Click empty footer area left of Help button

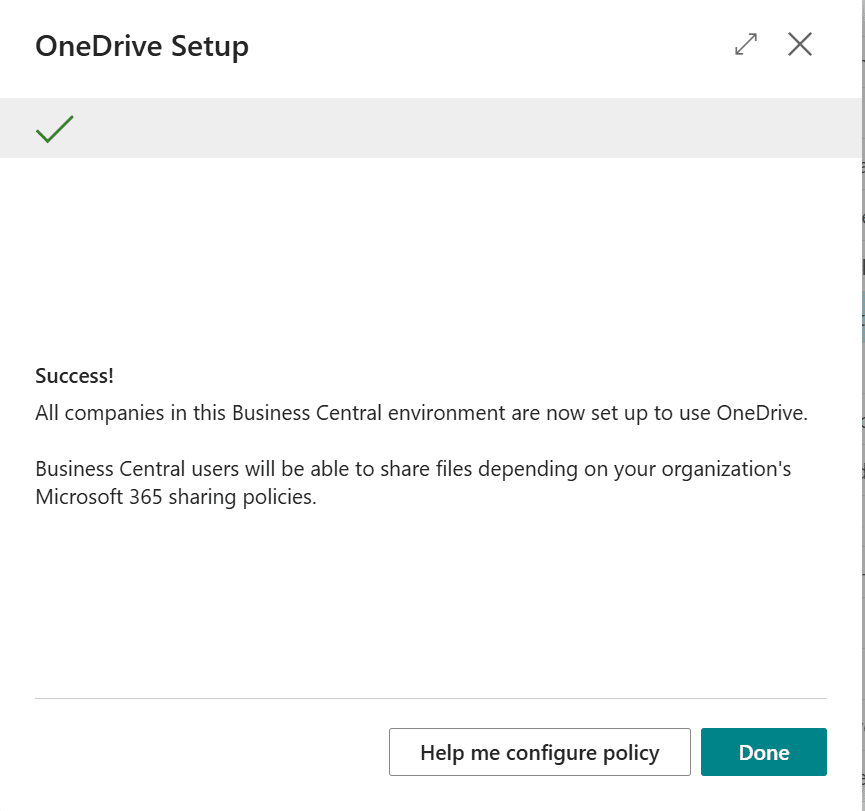(x=200, y=752)
